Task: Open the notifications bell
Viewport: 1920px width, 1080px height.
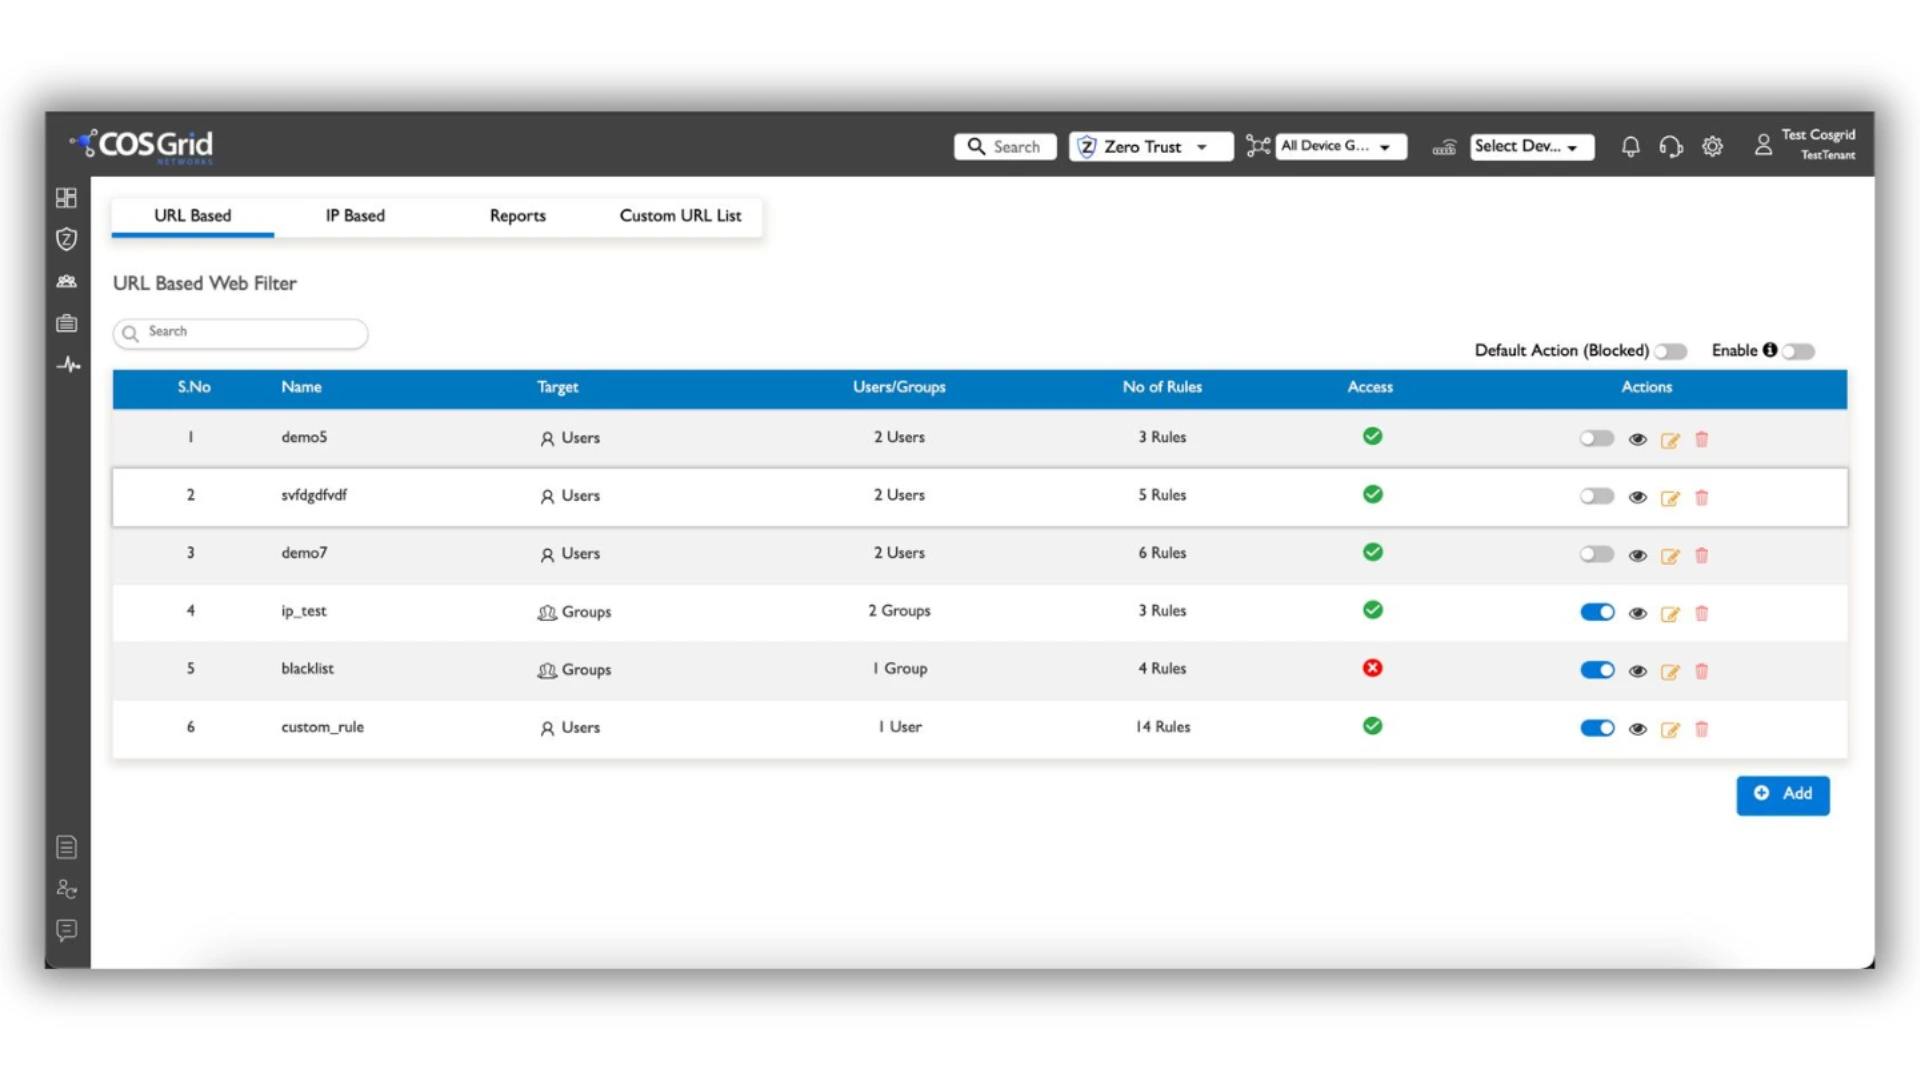Action: (x=1630, y=146)
